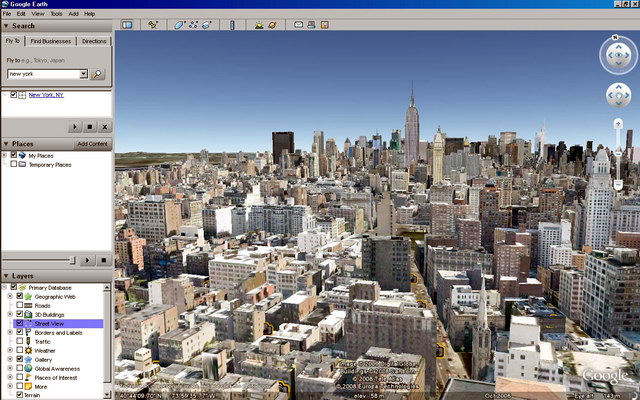
Task: Switch to the Find Businesses tab
Action: tap(51, 41)
